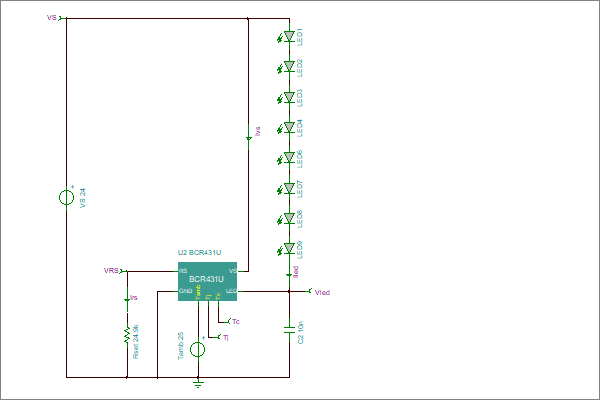Select the LED8 diode symbol
Image resolution: width=600 pixels, height=400 pixels.
tap(289, 219)
